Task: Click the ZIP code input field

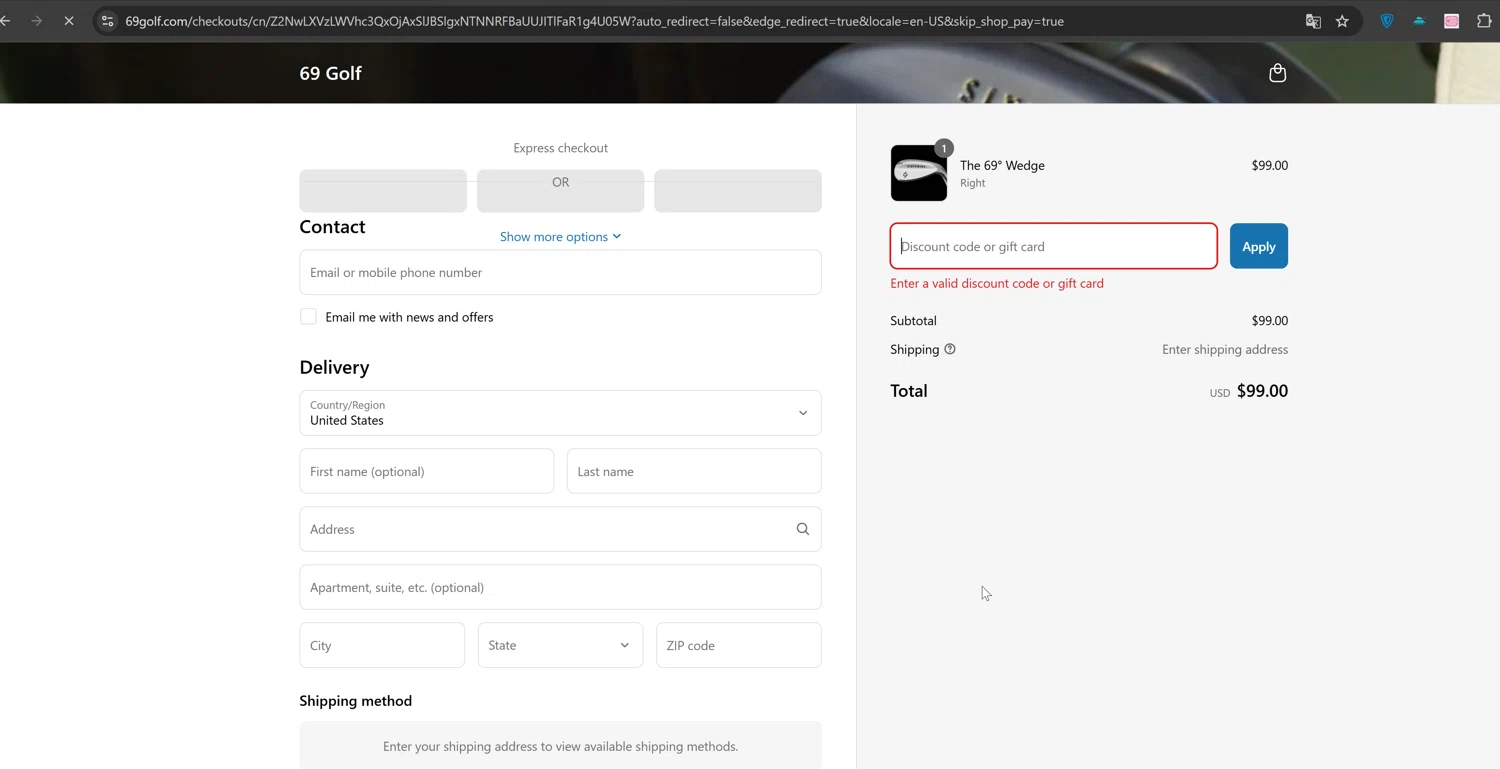Action: (x=738, y=645)
